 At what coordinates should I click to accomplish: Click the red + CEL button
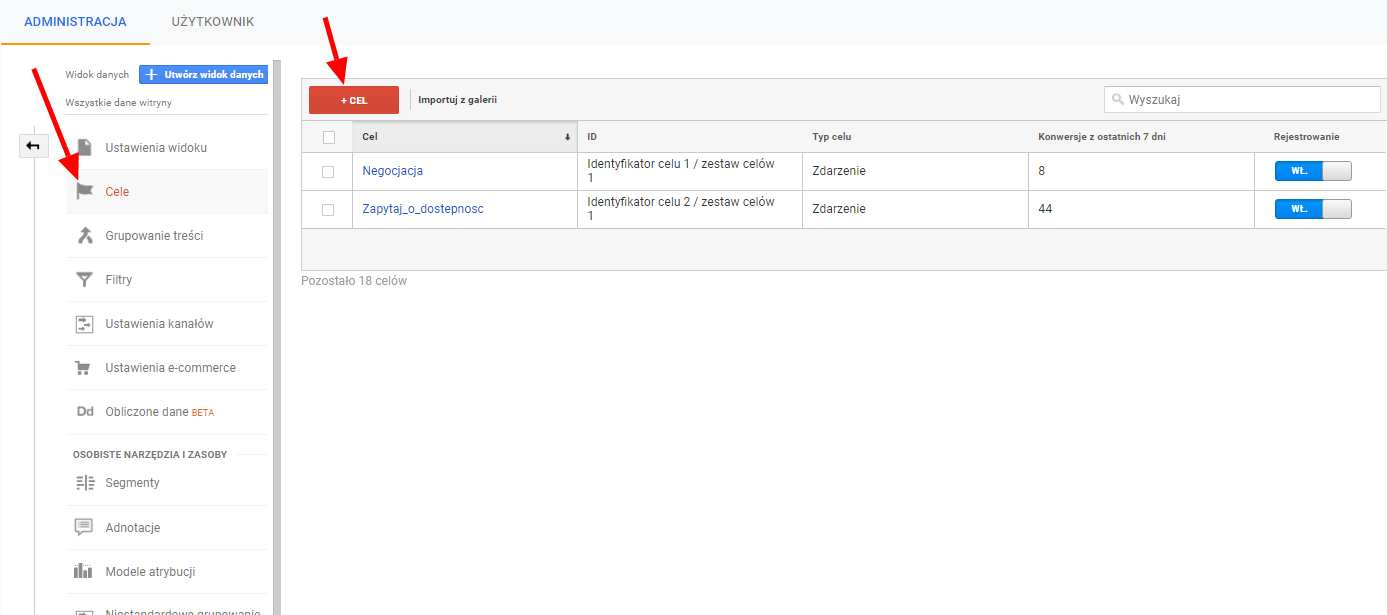[354, 100]
